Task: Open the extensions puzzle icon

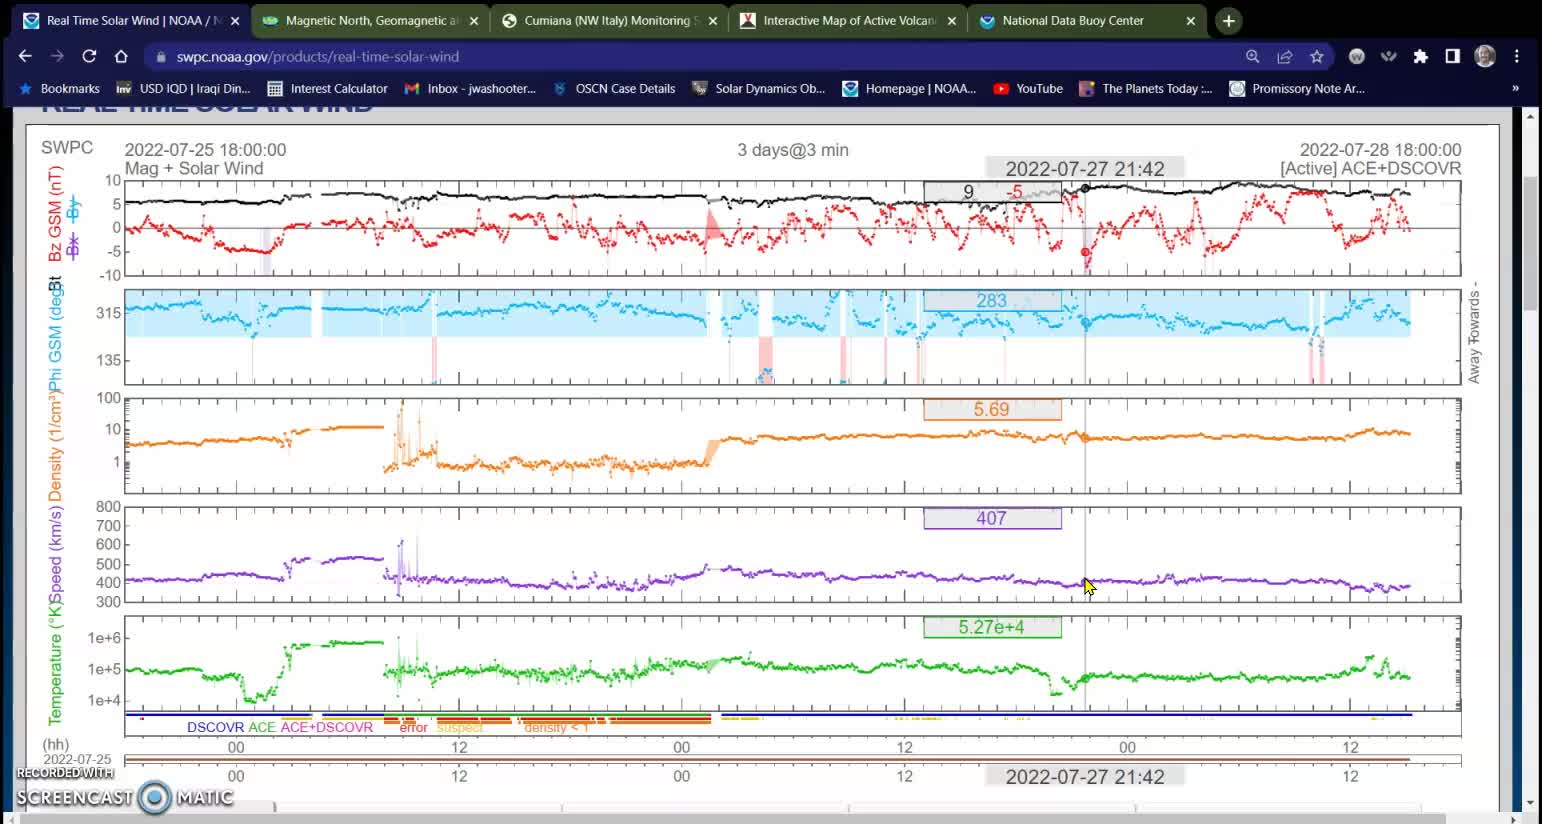Action: [x=1421, y=57]
